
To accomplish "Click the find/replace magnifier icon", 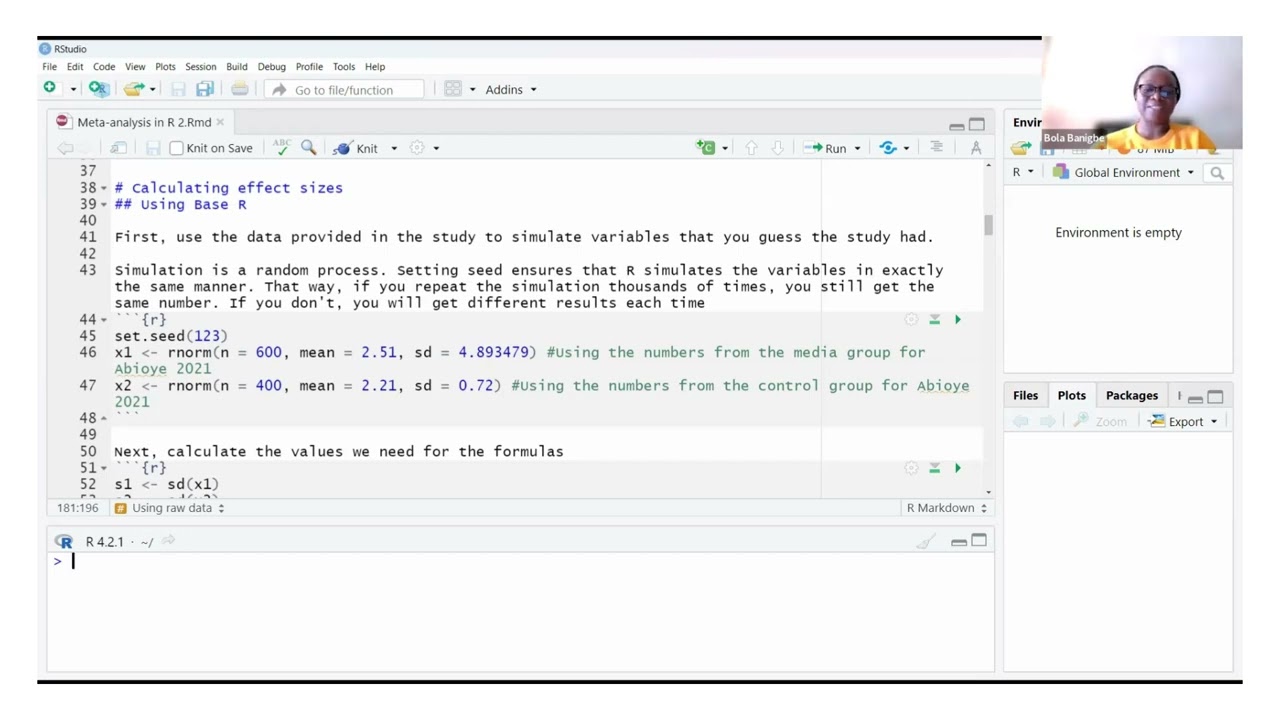I will click(x=309, y=147).
